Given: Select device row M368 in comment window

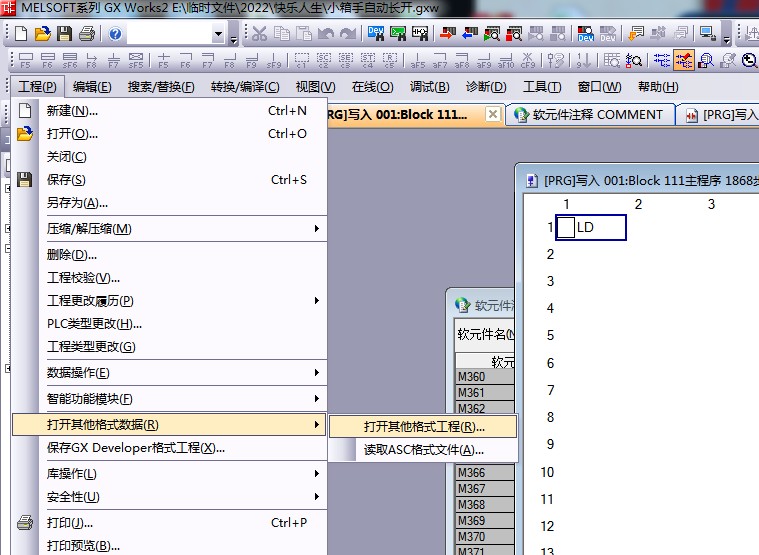Looking at the screenshot, I should (485, 505).
